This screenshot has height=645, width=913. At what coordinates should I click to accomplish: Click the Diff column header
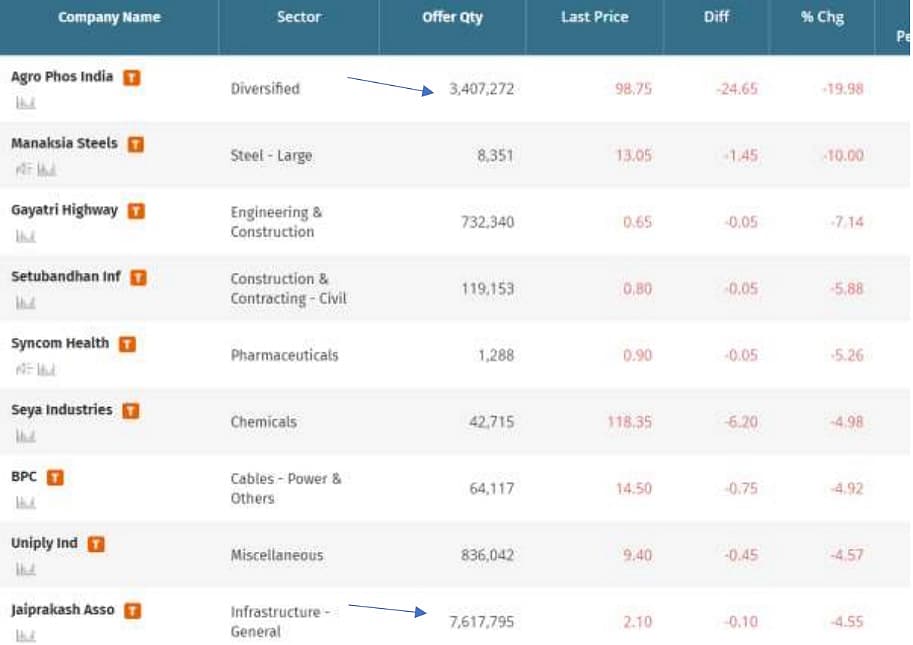pyautogui.click(x=716, y=18)
